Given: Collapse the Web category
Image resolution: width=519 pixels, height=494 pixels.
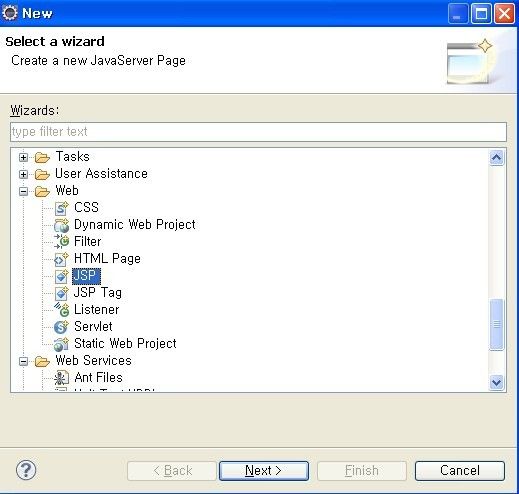Looking at the screenshot, I should pyautogui.click(x=23, y=191).
